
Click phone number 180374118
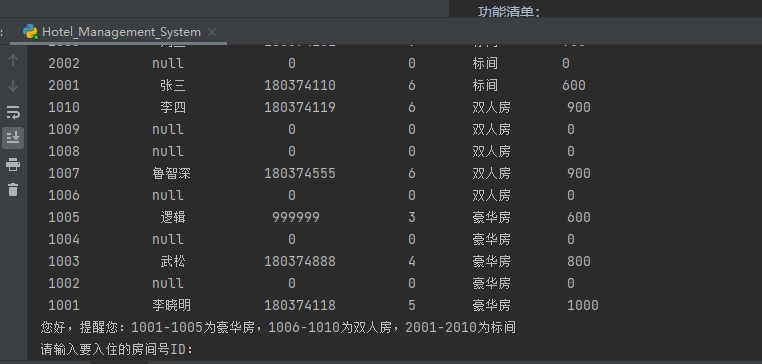point(300,306)
